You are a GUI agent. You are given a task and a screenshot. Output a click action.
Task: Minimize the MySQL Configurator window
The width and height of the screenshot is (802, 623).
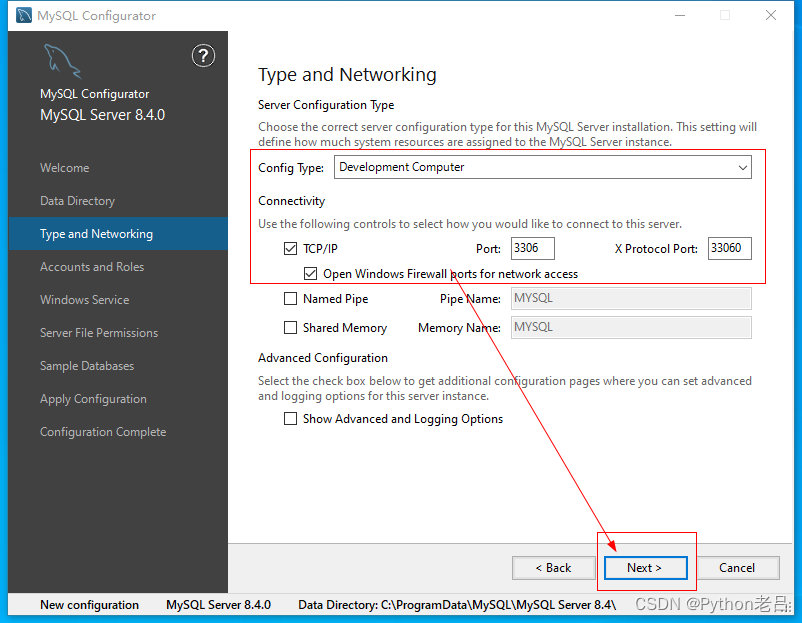tap(680, 15)
